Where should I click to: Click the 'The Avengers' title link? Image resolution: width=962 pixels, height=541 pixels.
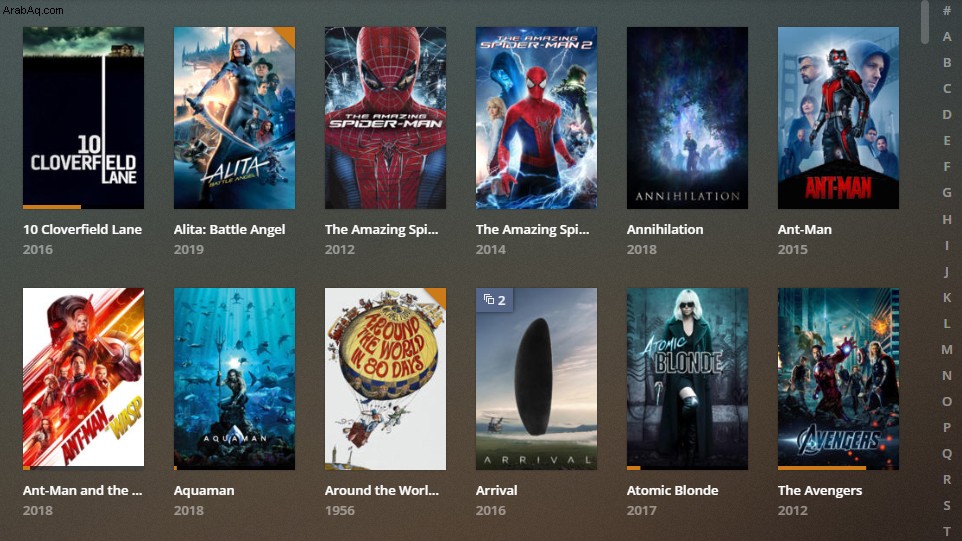pyautogui.click(x=820, y=490)
